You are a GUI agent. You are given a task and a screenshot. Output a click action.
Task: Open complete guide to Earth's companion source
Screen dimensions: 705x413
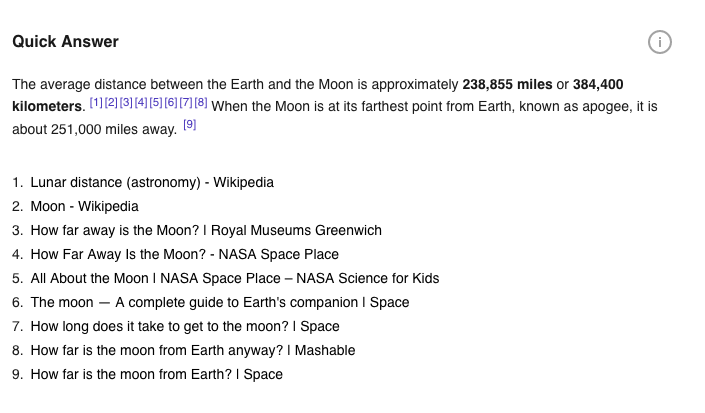(220, 303)
